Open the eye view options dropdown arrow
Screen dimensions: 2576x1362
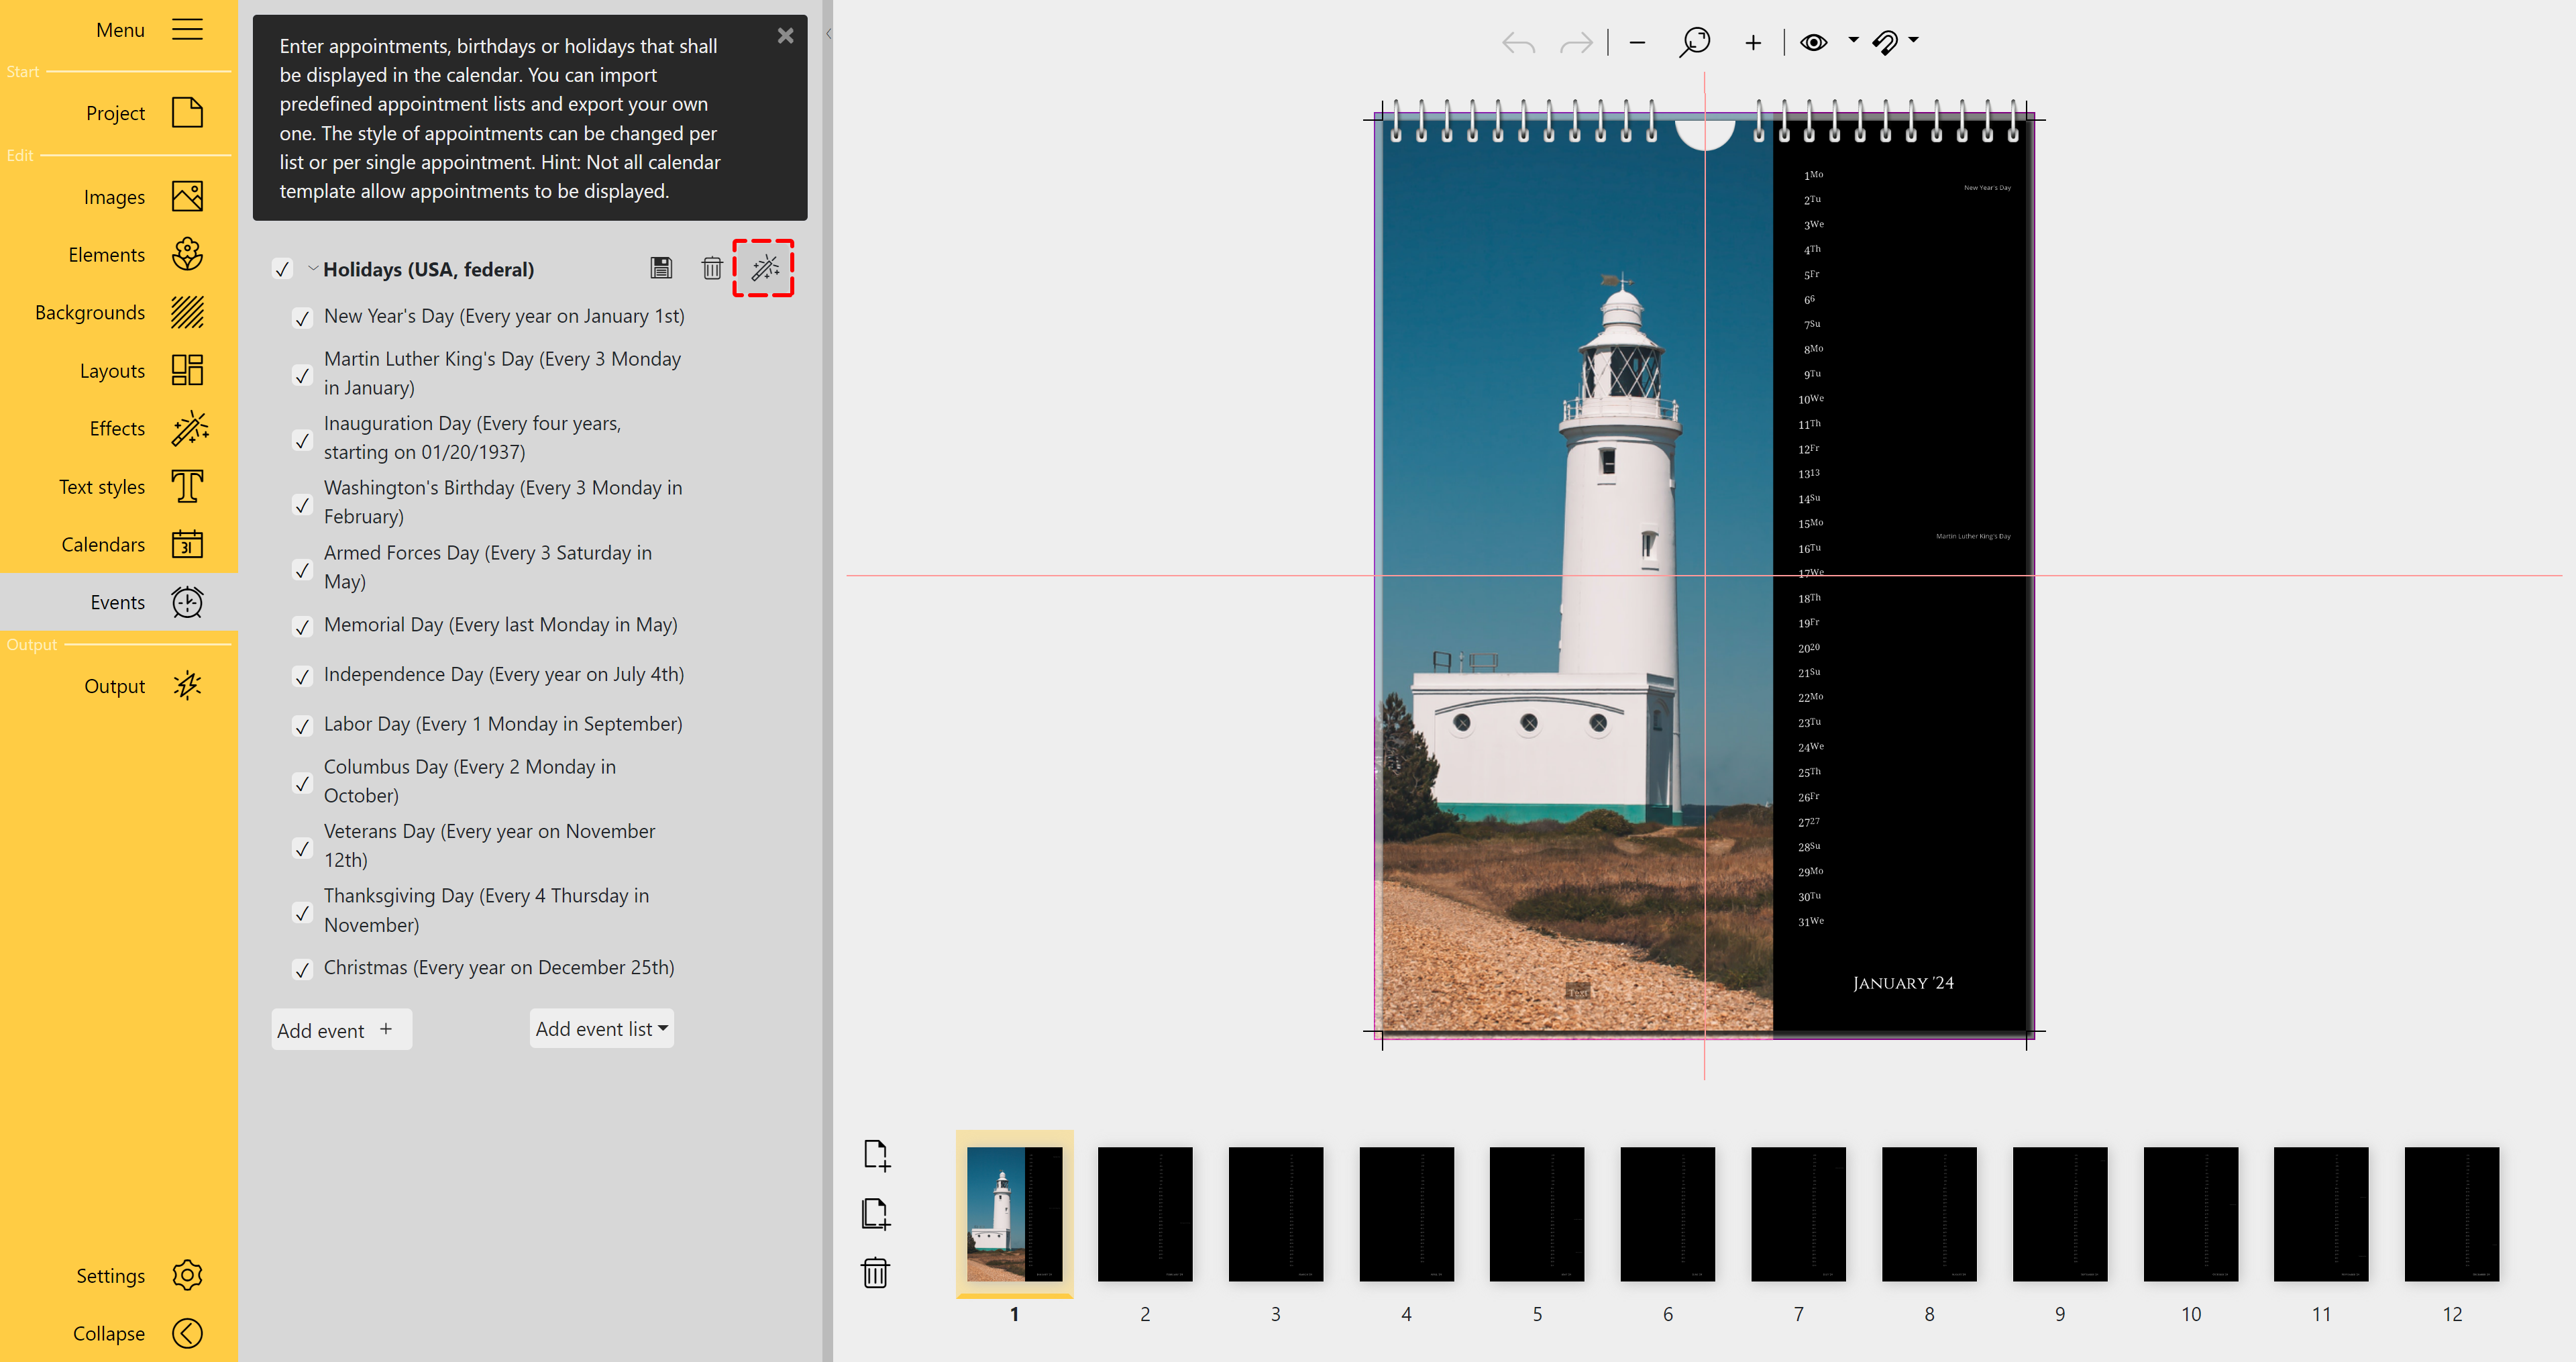click(x=1853, y=41)
